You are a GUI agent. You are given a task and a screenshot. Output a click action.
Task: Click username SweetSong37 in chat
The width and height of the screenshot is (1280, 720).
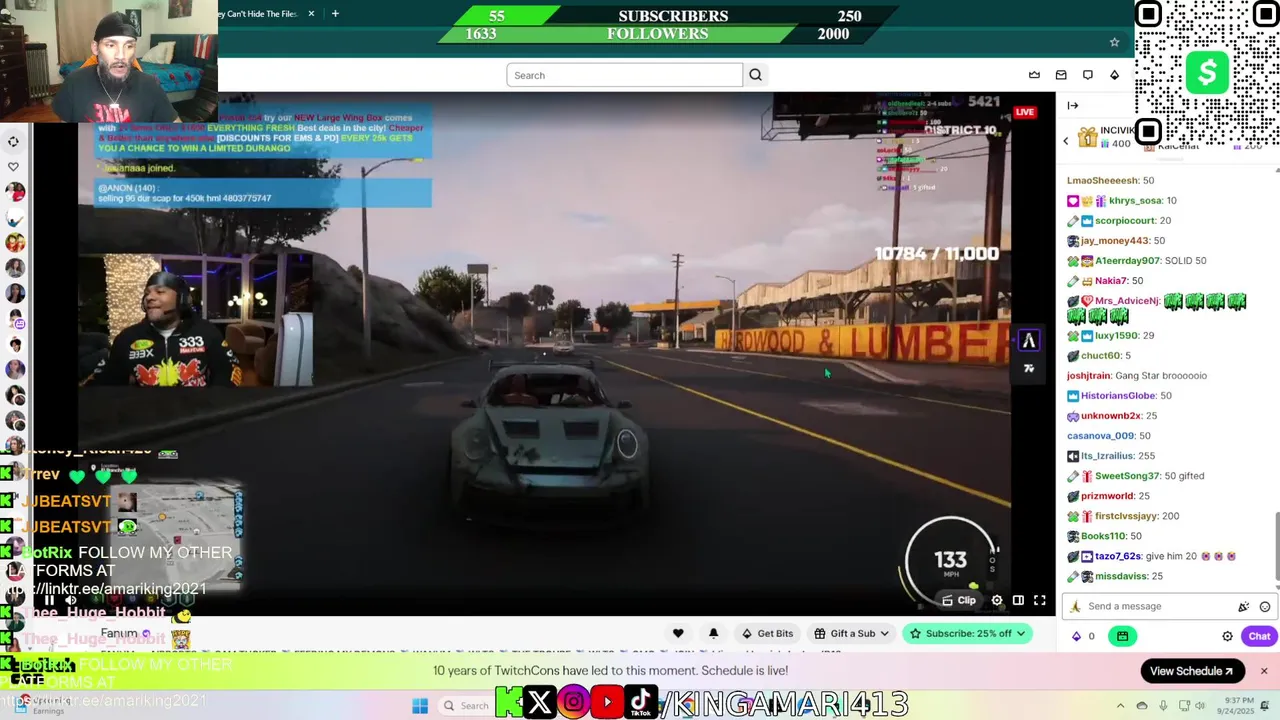point(1127,476)
